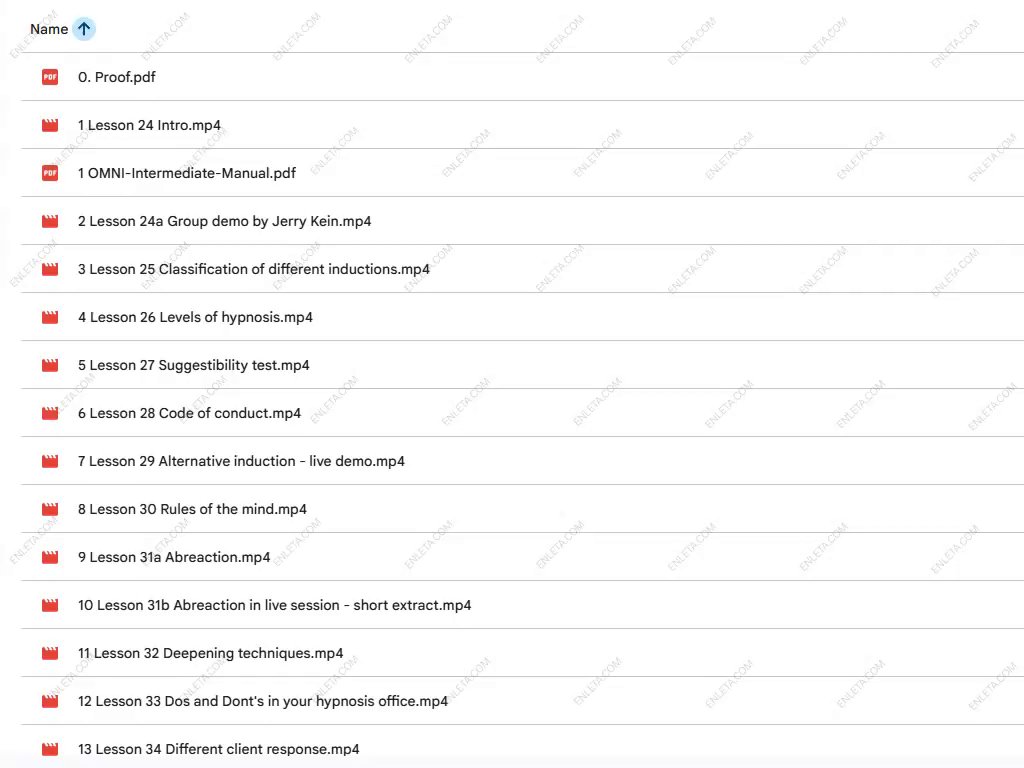Image resolution: width=1024 pixels, height=768 pixels.
Task: Click the video icon for Lesson 24 Intro
Action: (50, 125)
